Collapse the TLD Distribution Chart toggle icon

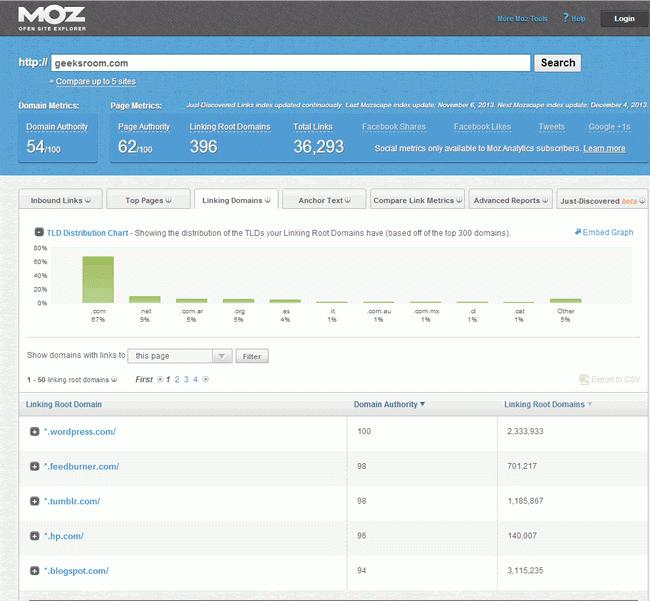click(x=39, y=232)
